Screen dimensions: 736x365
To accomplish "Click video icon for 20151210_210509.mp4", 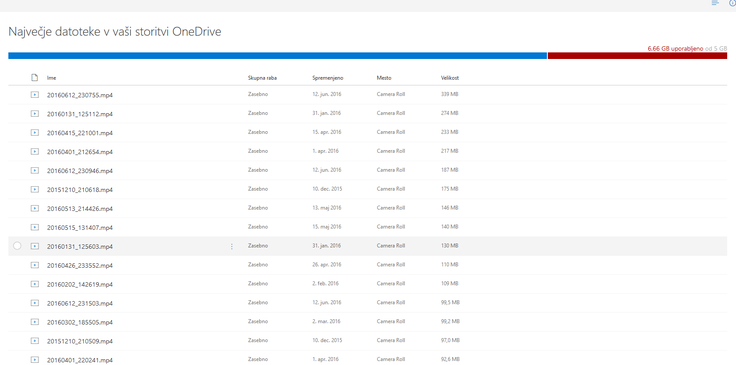I will pyautogui.click(x=34, y=341).
